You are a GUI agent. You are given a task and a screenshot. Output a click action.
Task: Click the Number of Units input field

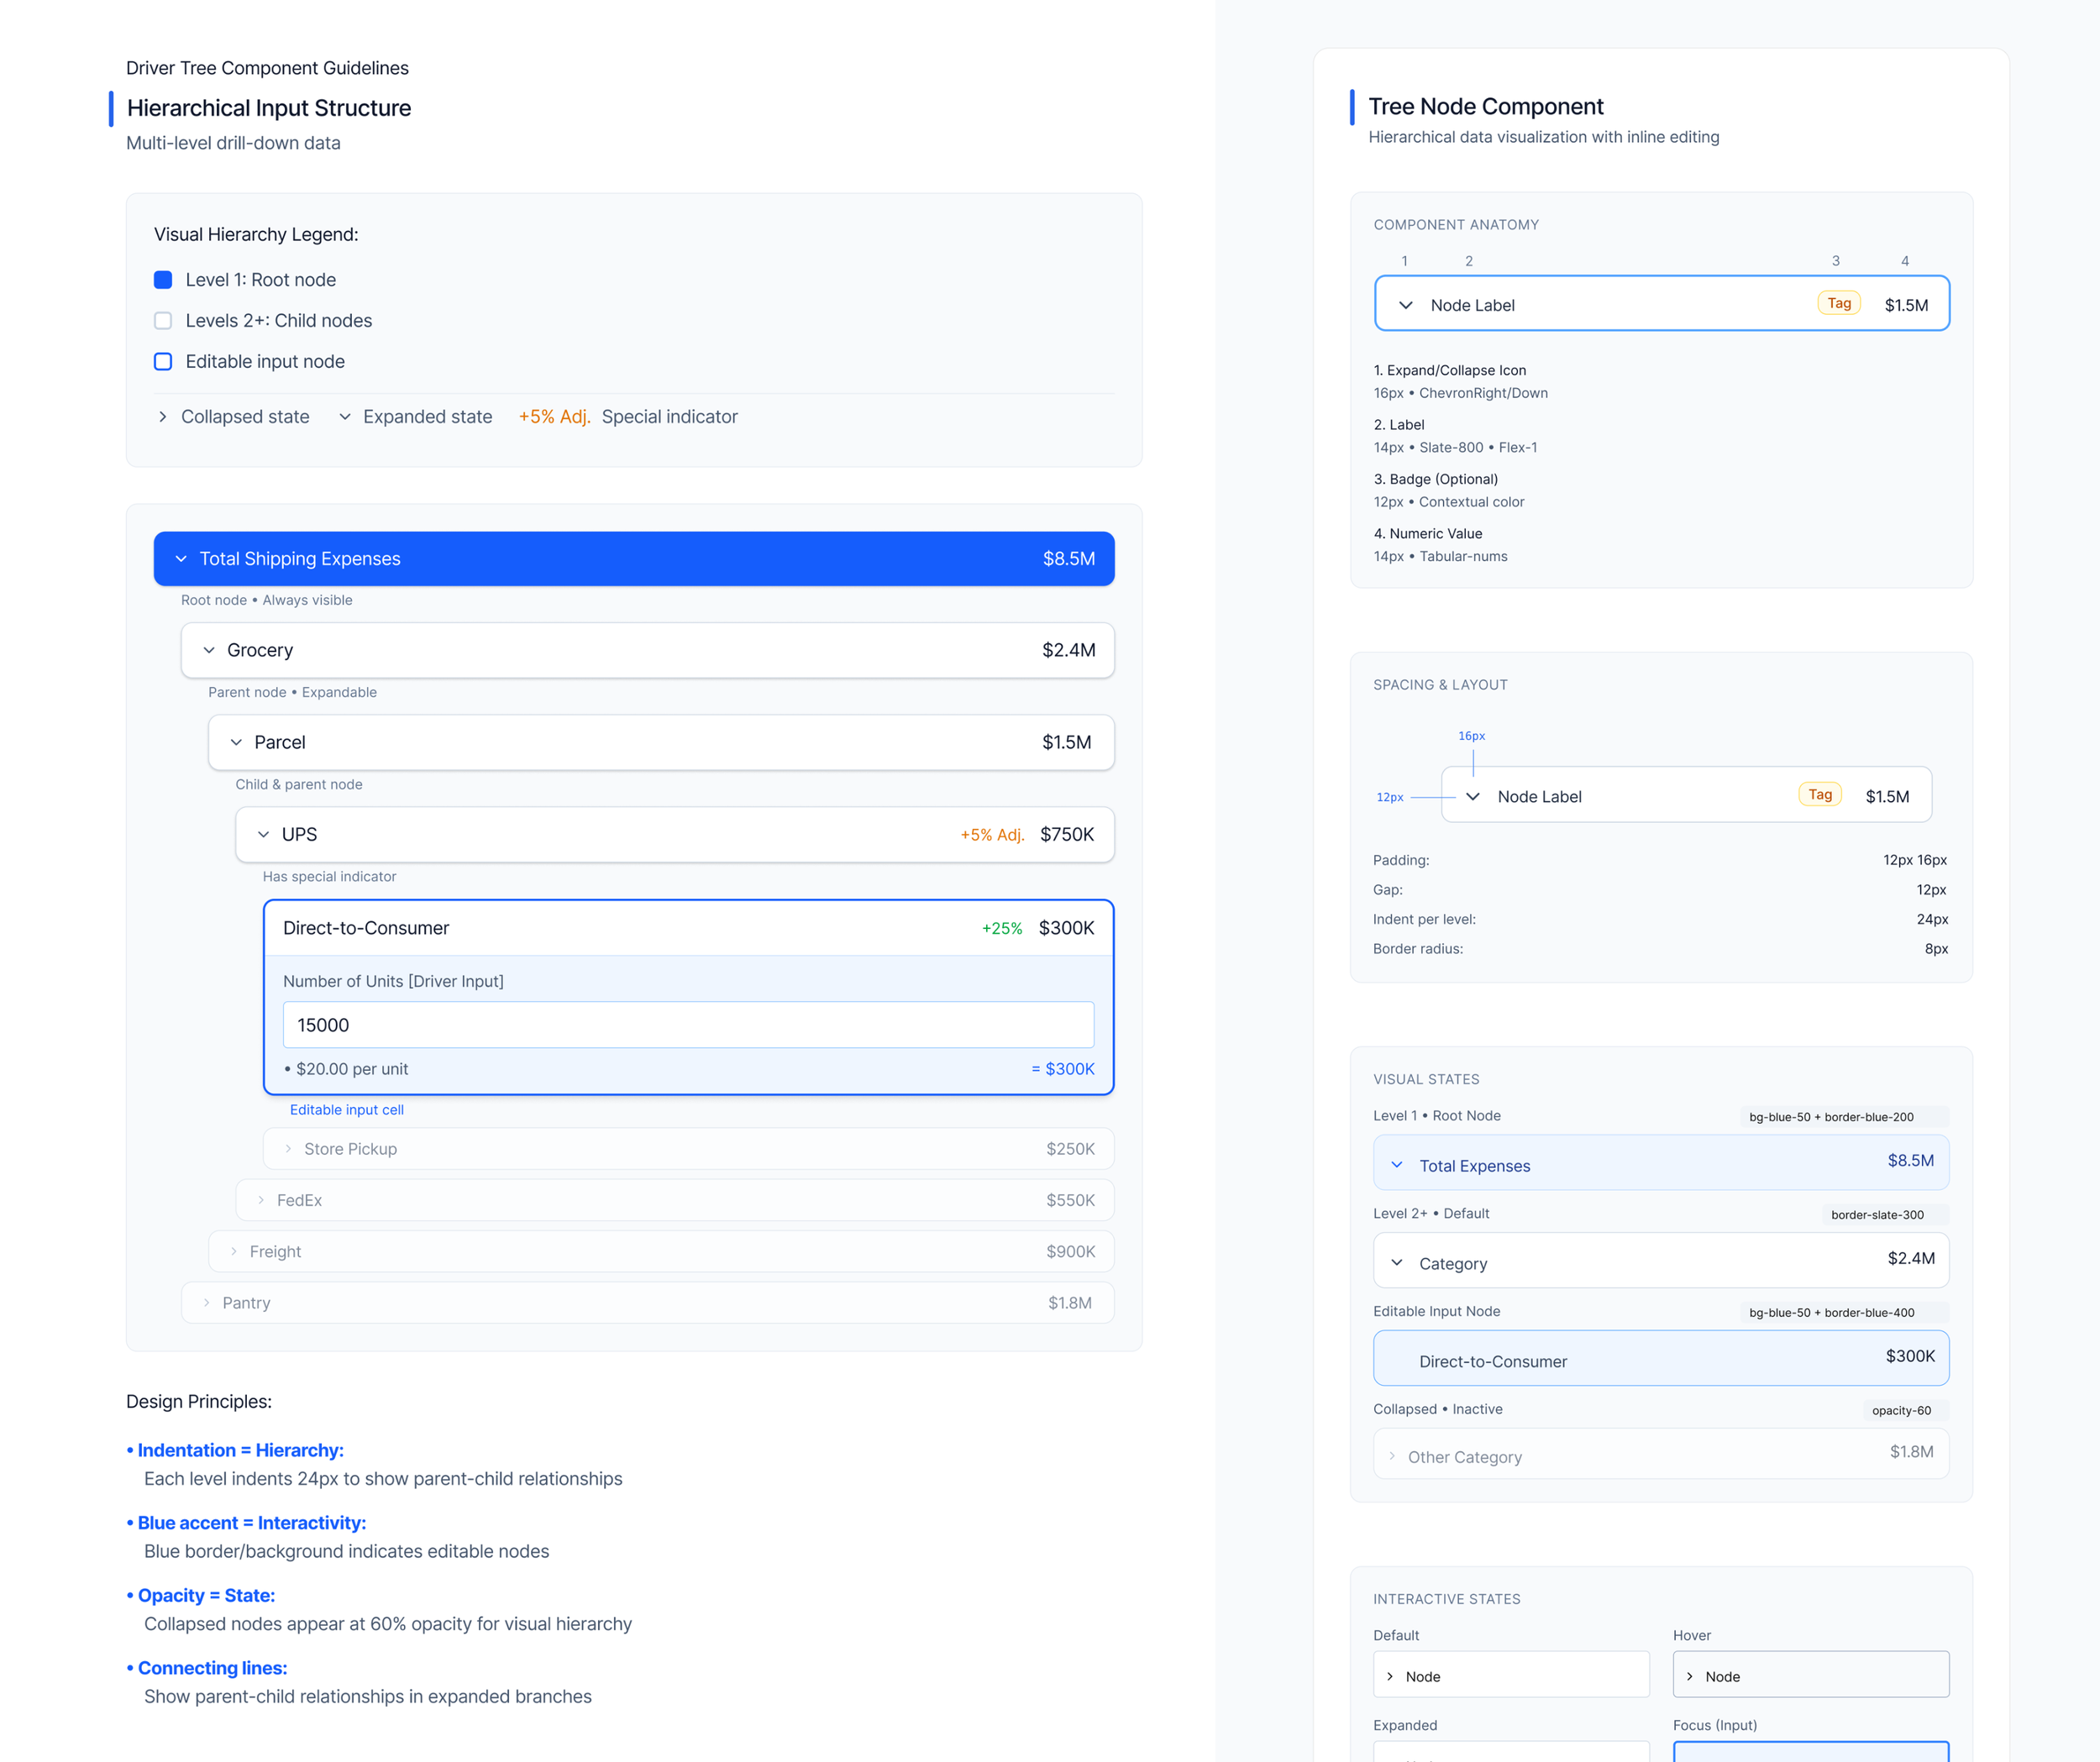click(688, 1025)
